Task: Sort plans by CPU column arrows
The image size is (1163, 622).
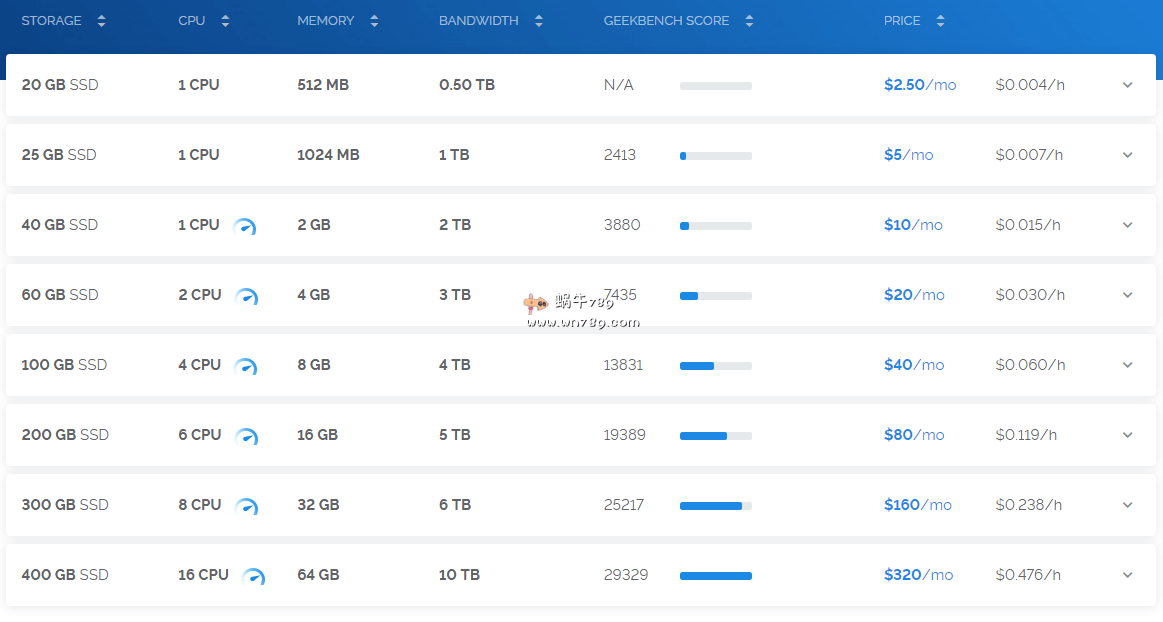Action: coord(225,21)
